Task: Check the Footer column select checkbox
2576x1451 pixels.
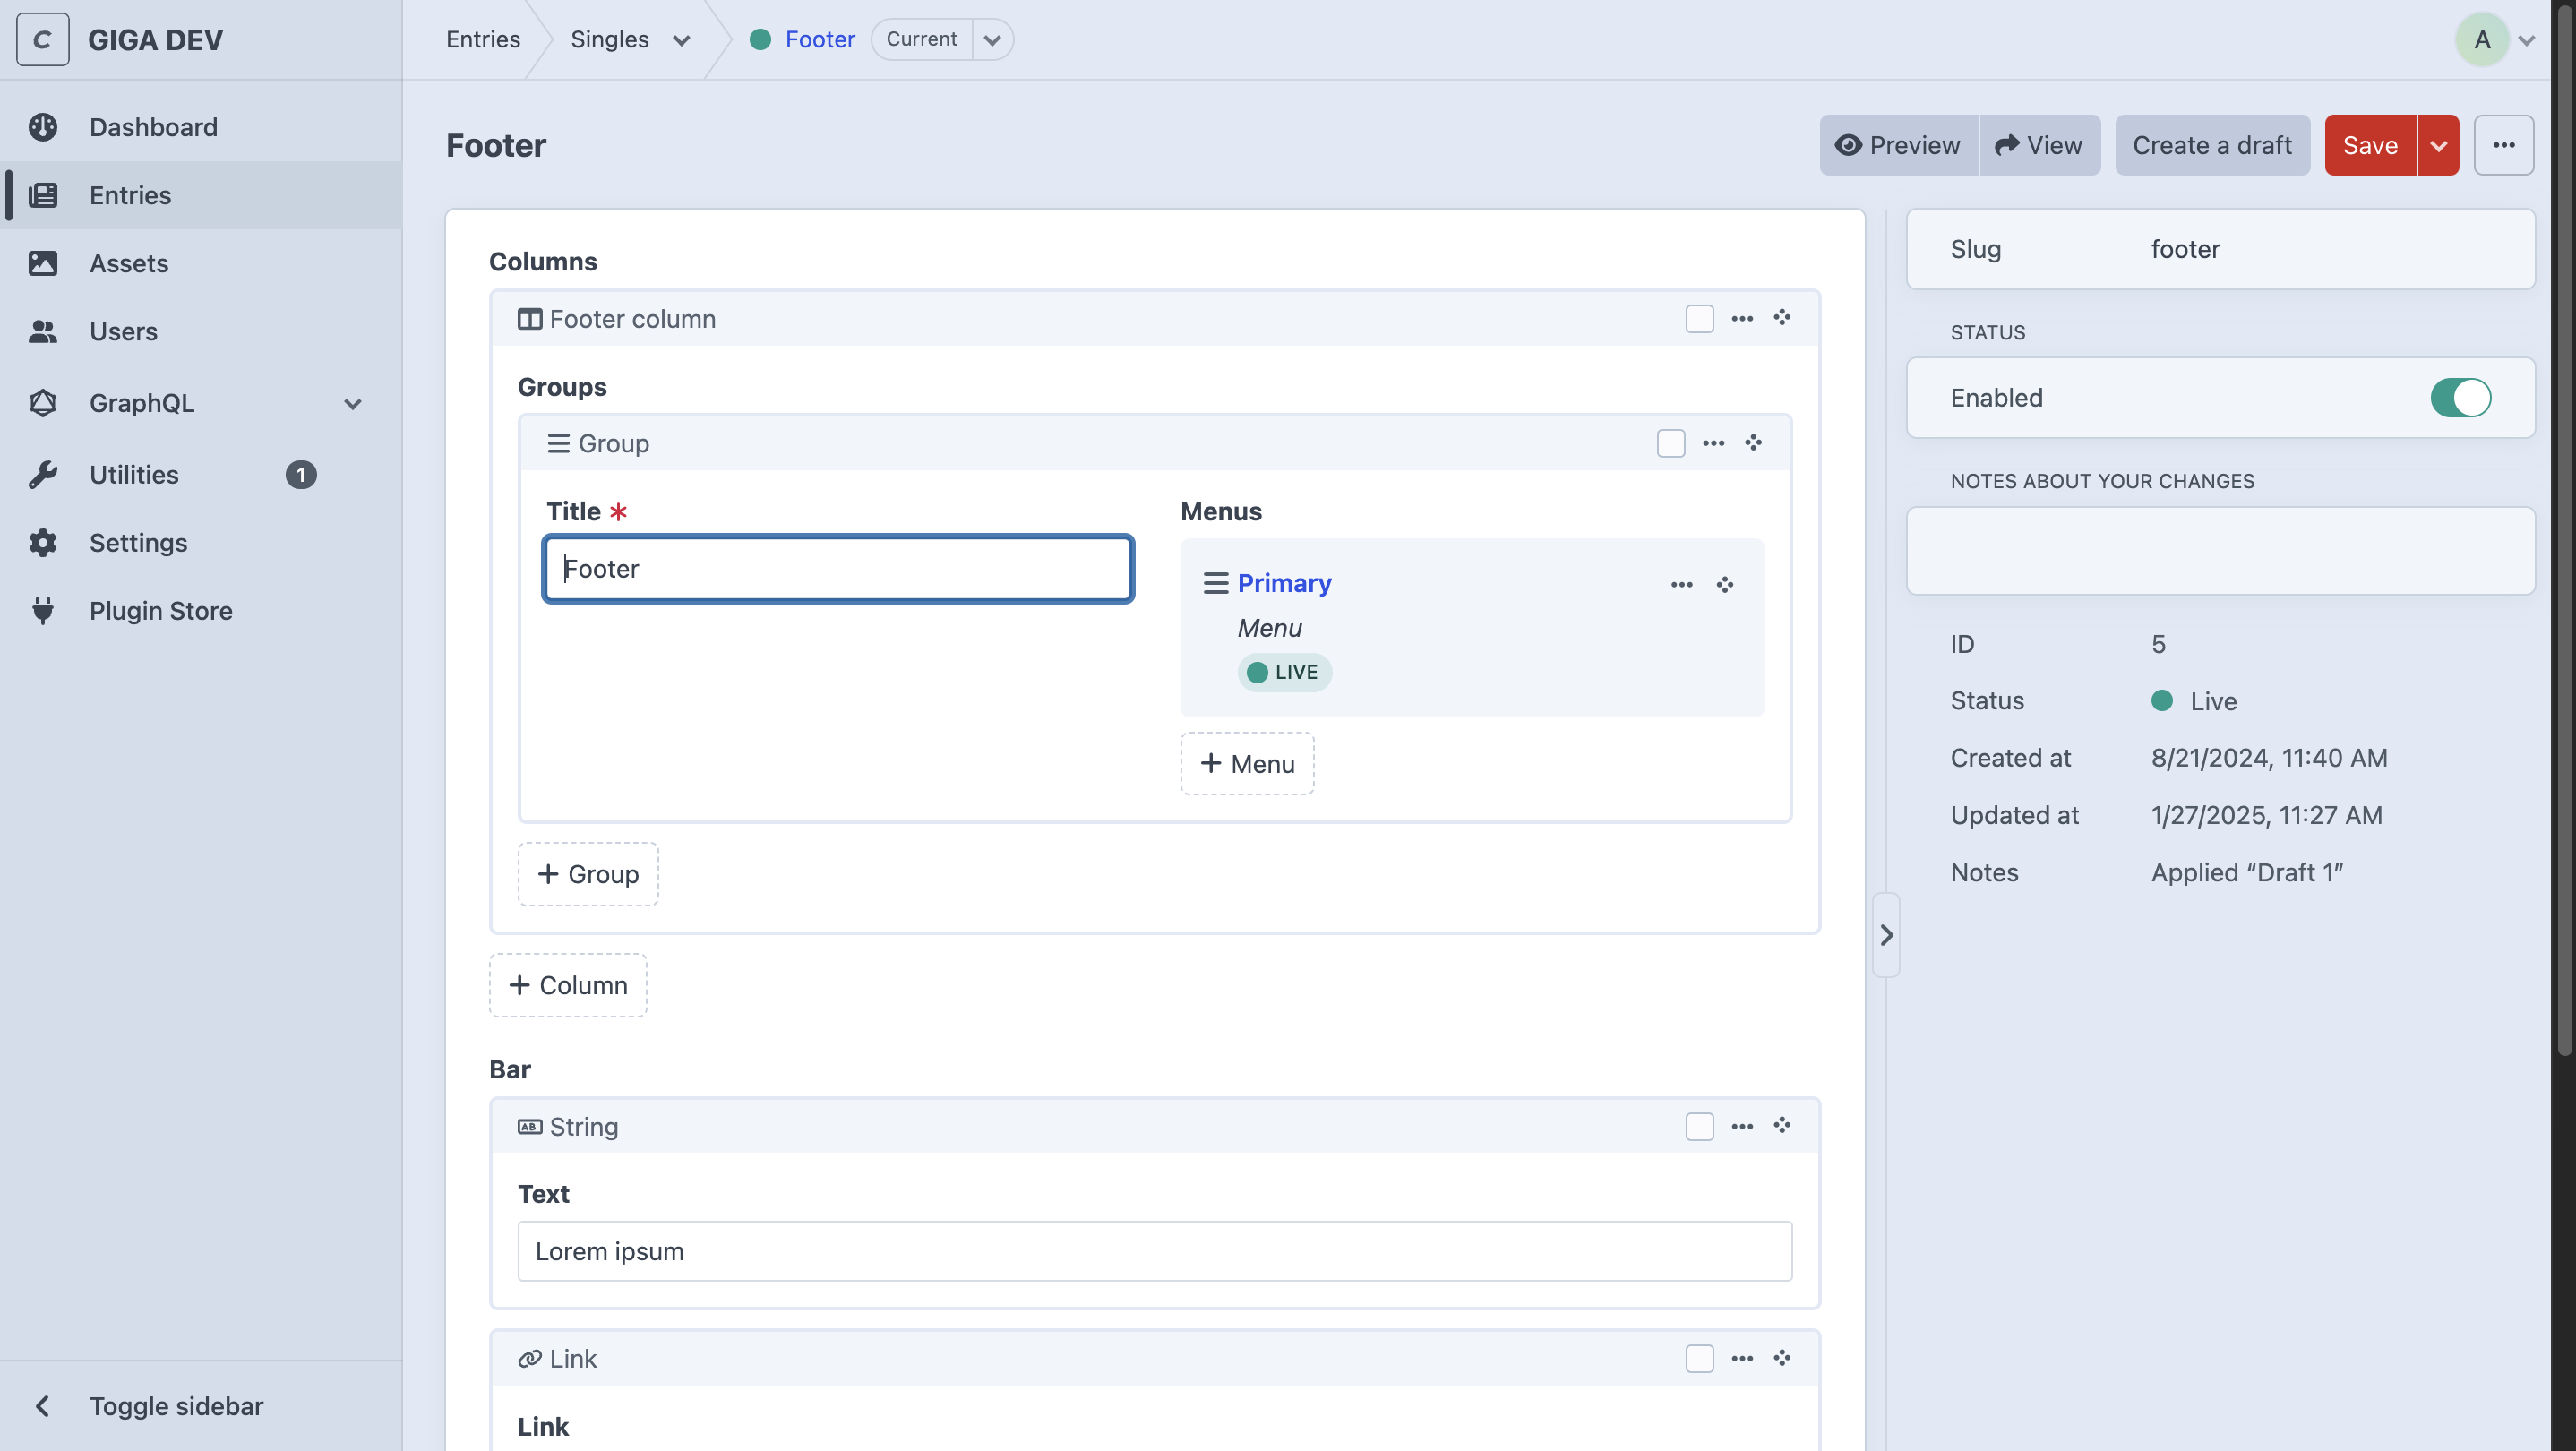Action: [1699, 318]
